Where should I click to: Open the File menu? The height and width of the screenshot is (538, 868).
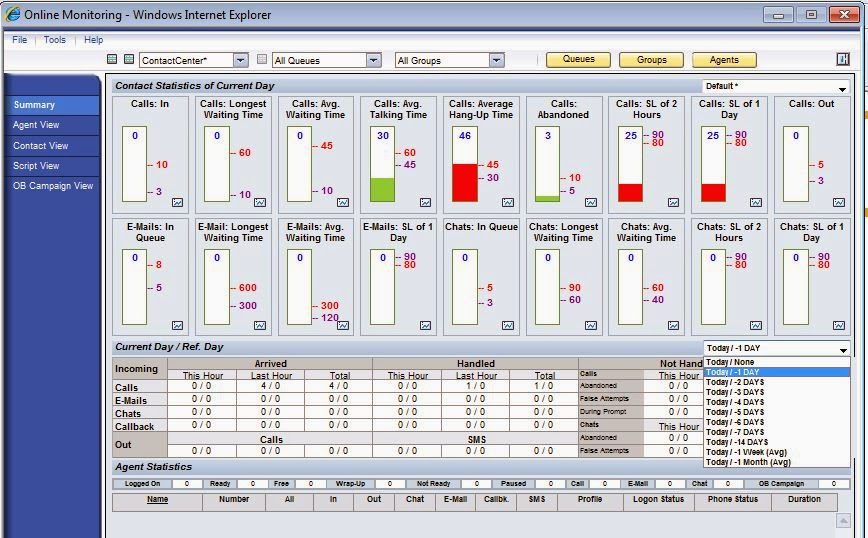pos(19,40)
